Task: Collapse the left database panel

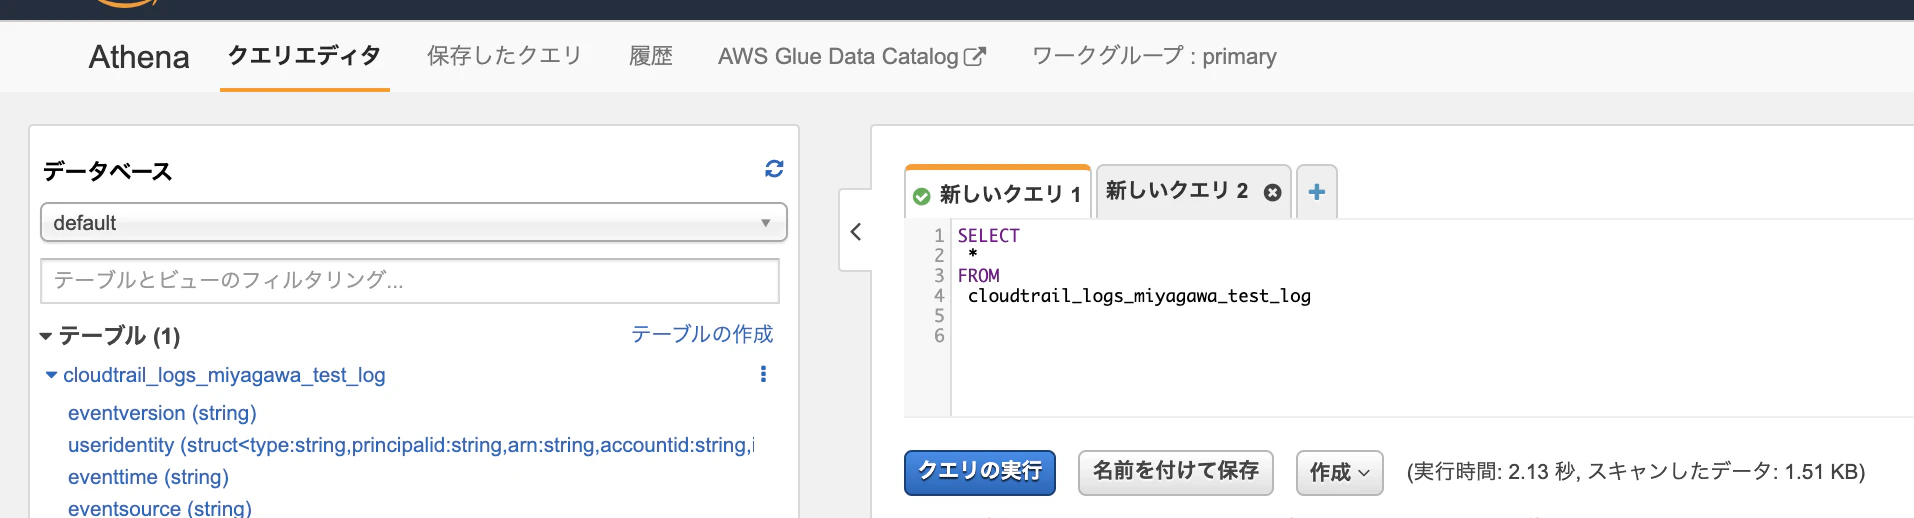Action: click(856, 231)
